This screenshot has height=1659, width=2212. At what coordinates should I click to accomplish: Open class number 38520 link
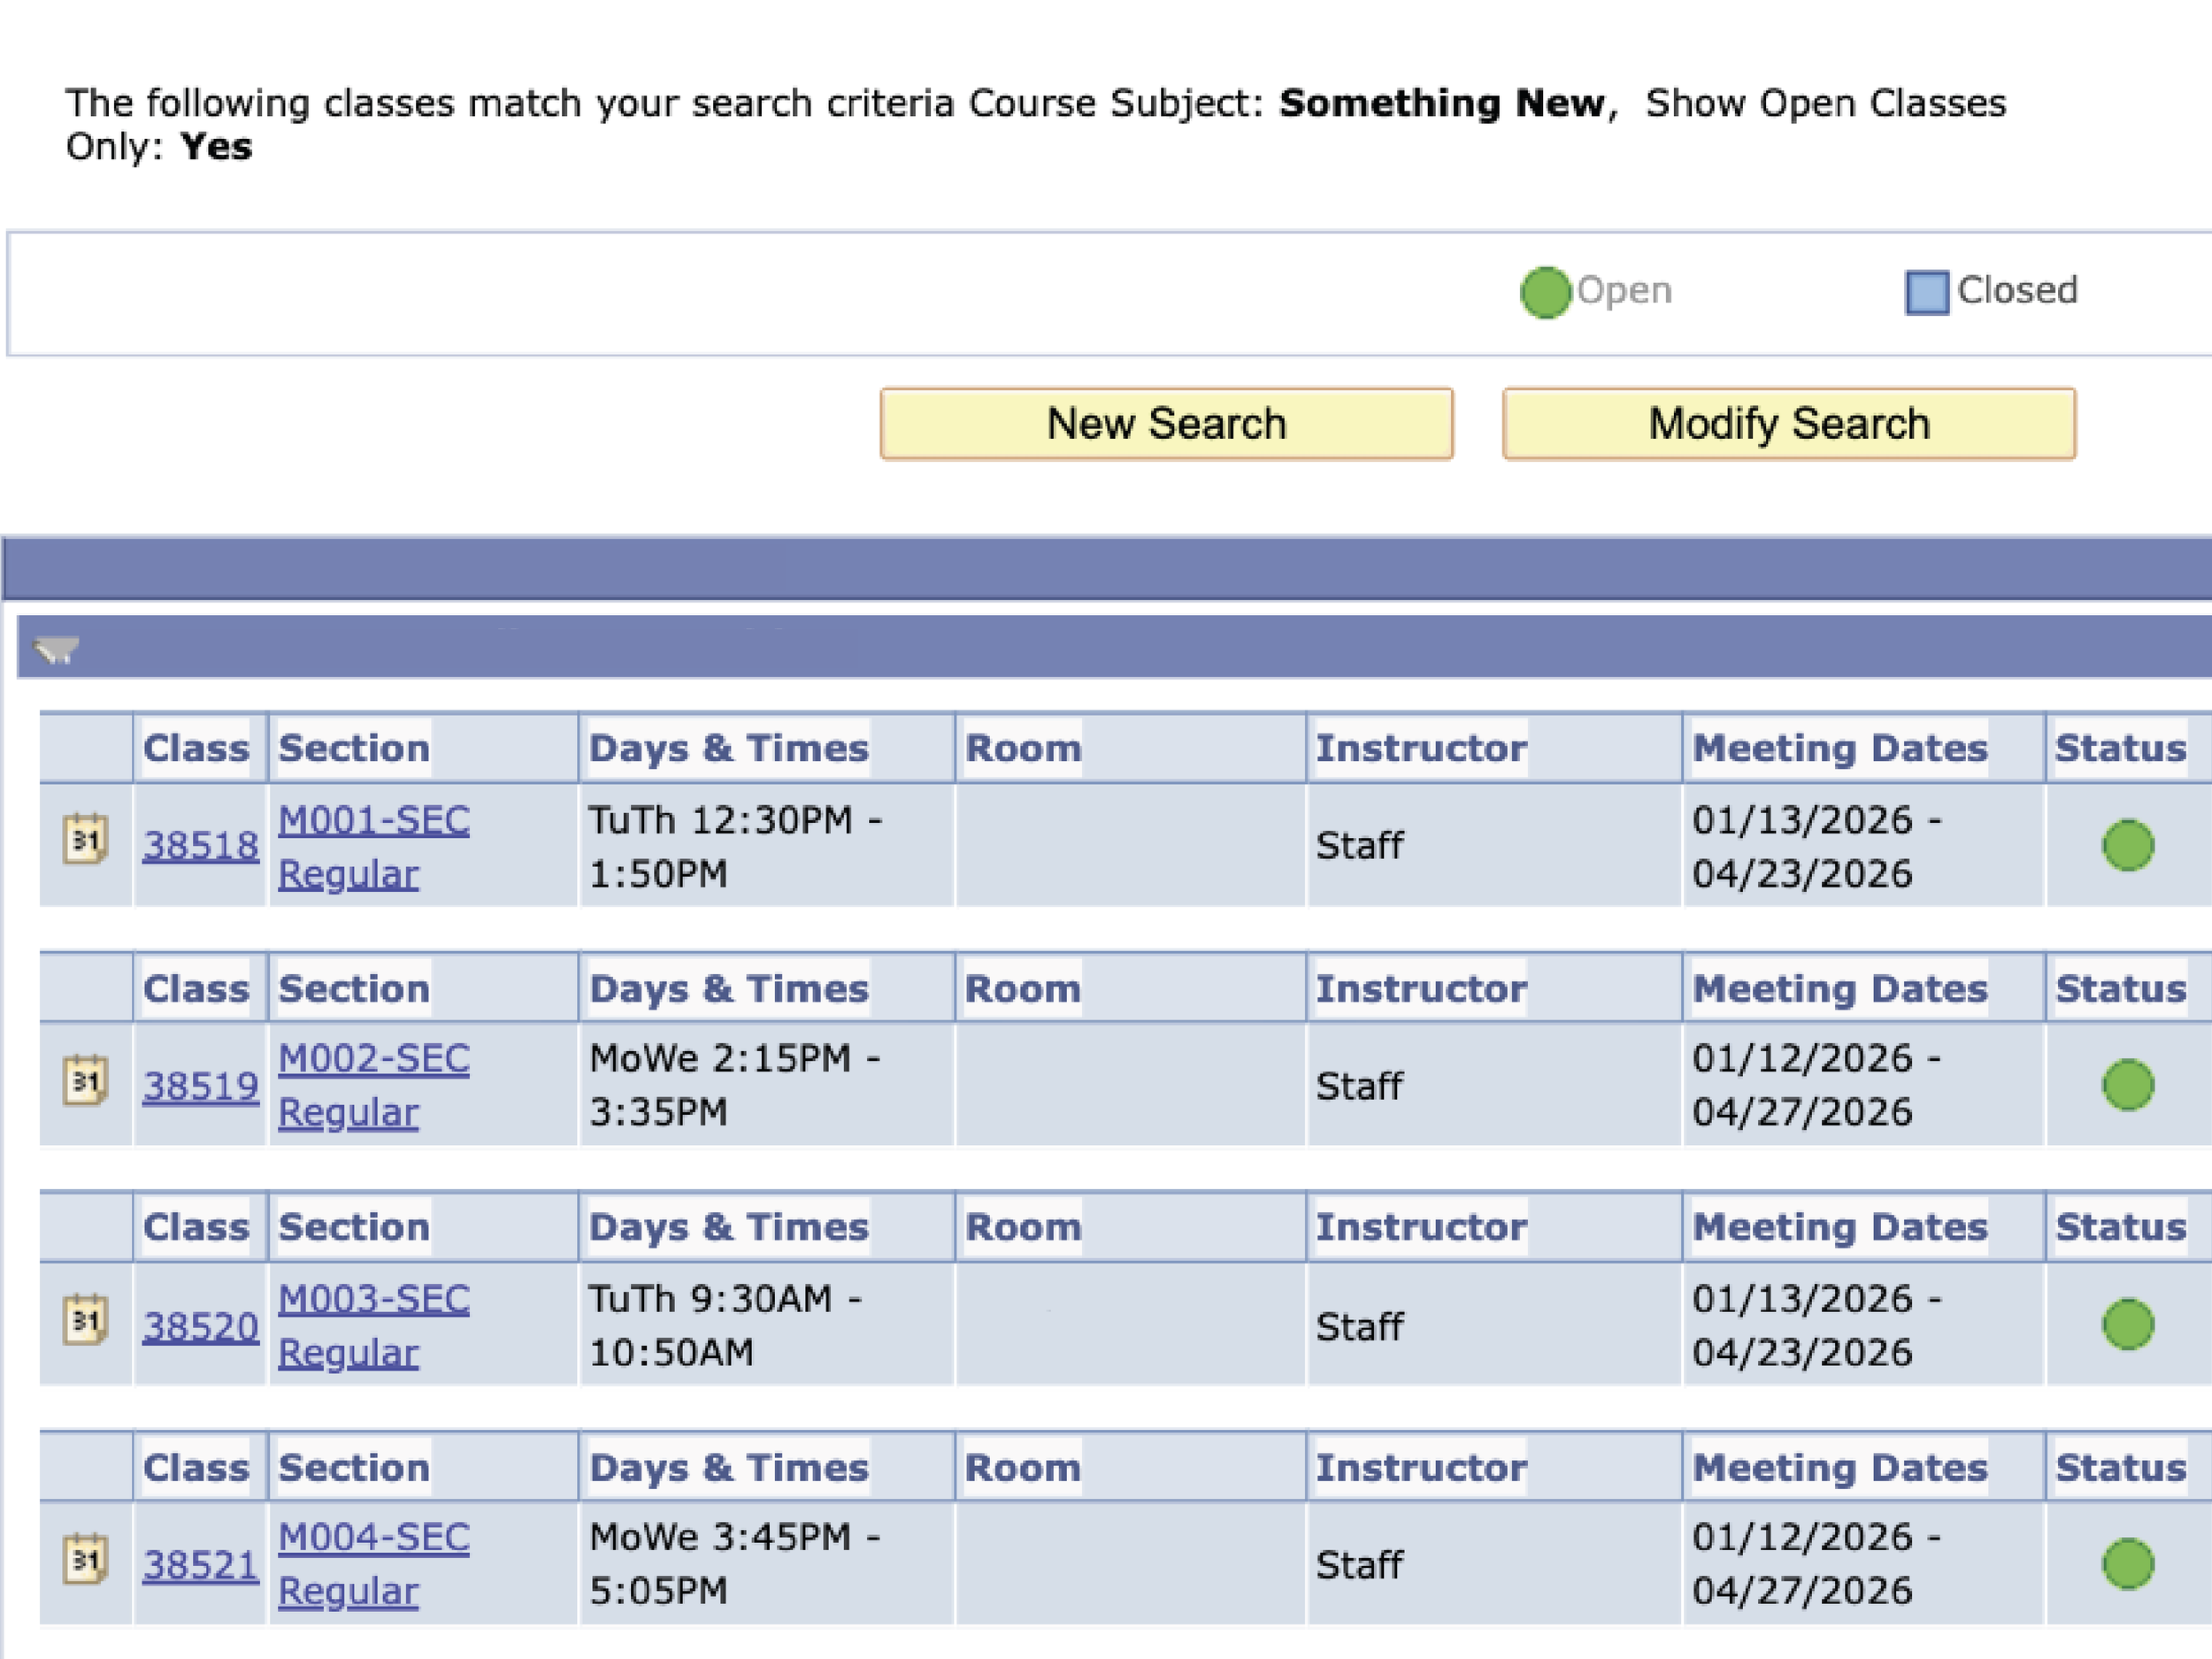tap(200, 1327)
